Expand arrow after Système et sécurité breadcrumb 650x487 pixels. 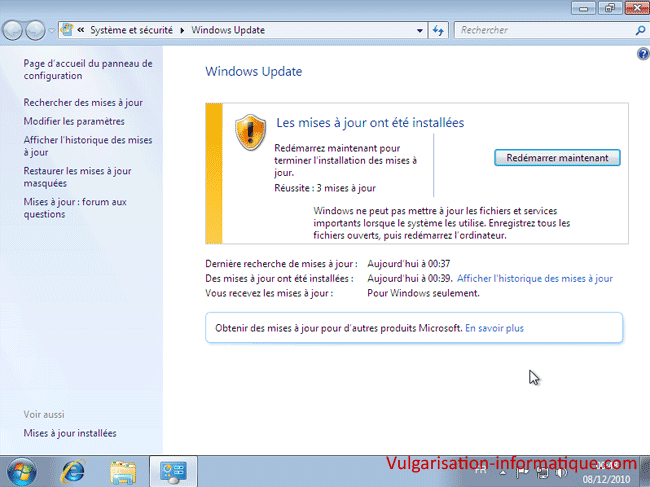[182, 30]
